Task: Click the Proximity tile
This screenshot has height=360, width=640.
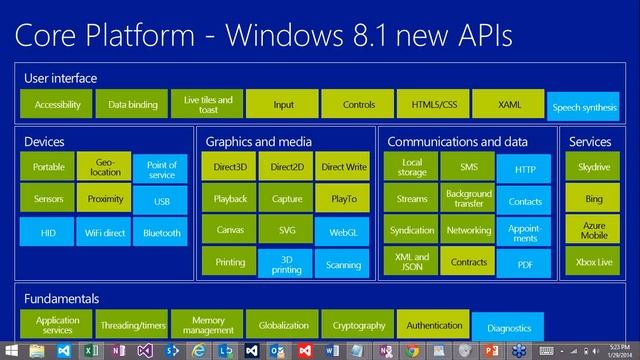Action: (104, 198)
